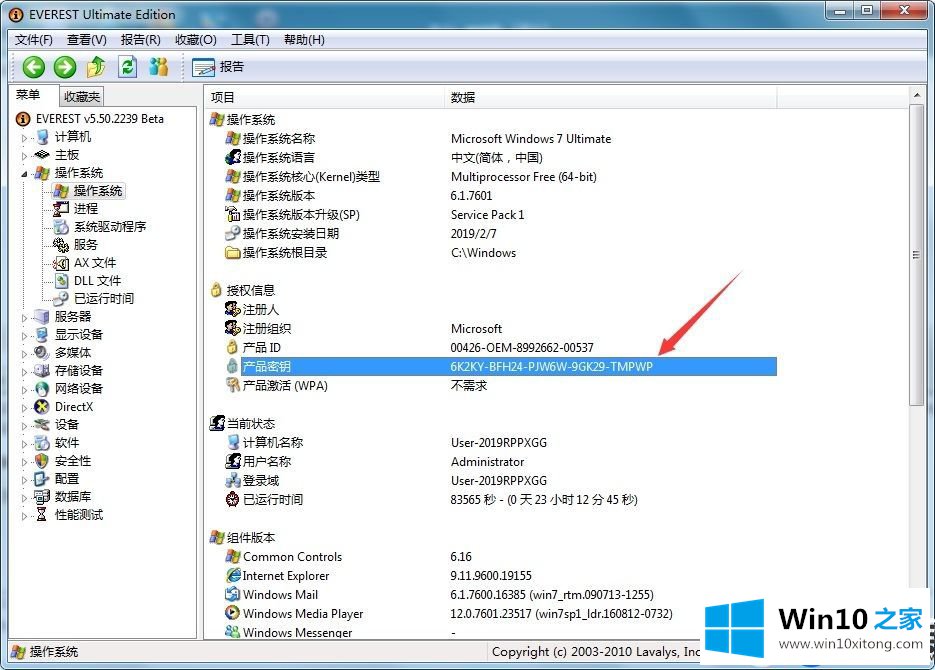The width and height of the screenshot is (935, 670).
Task: Click the Internet Explorer icon in list
Action: [233, 575]
